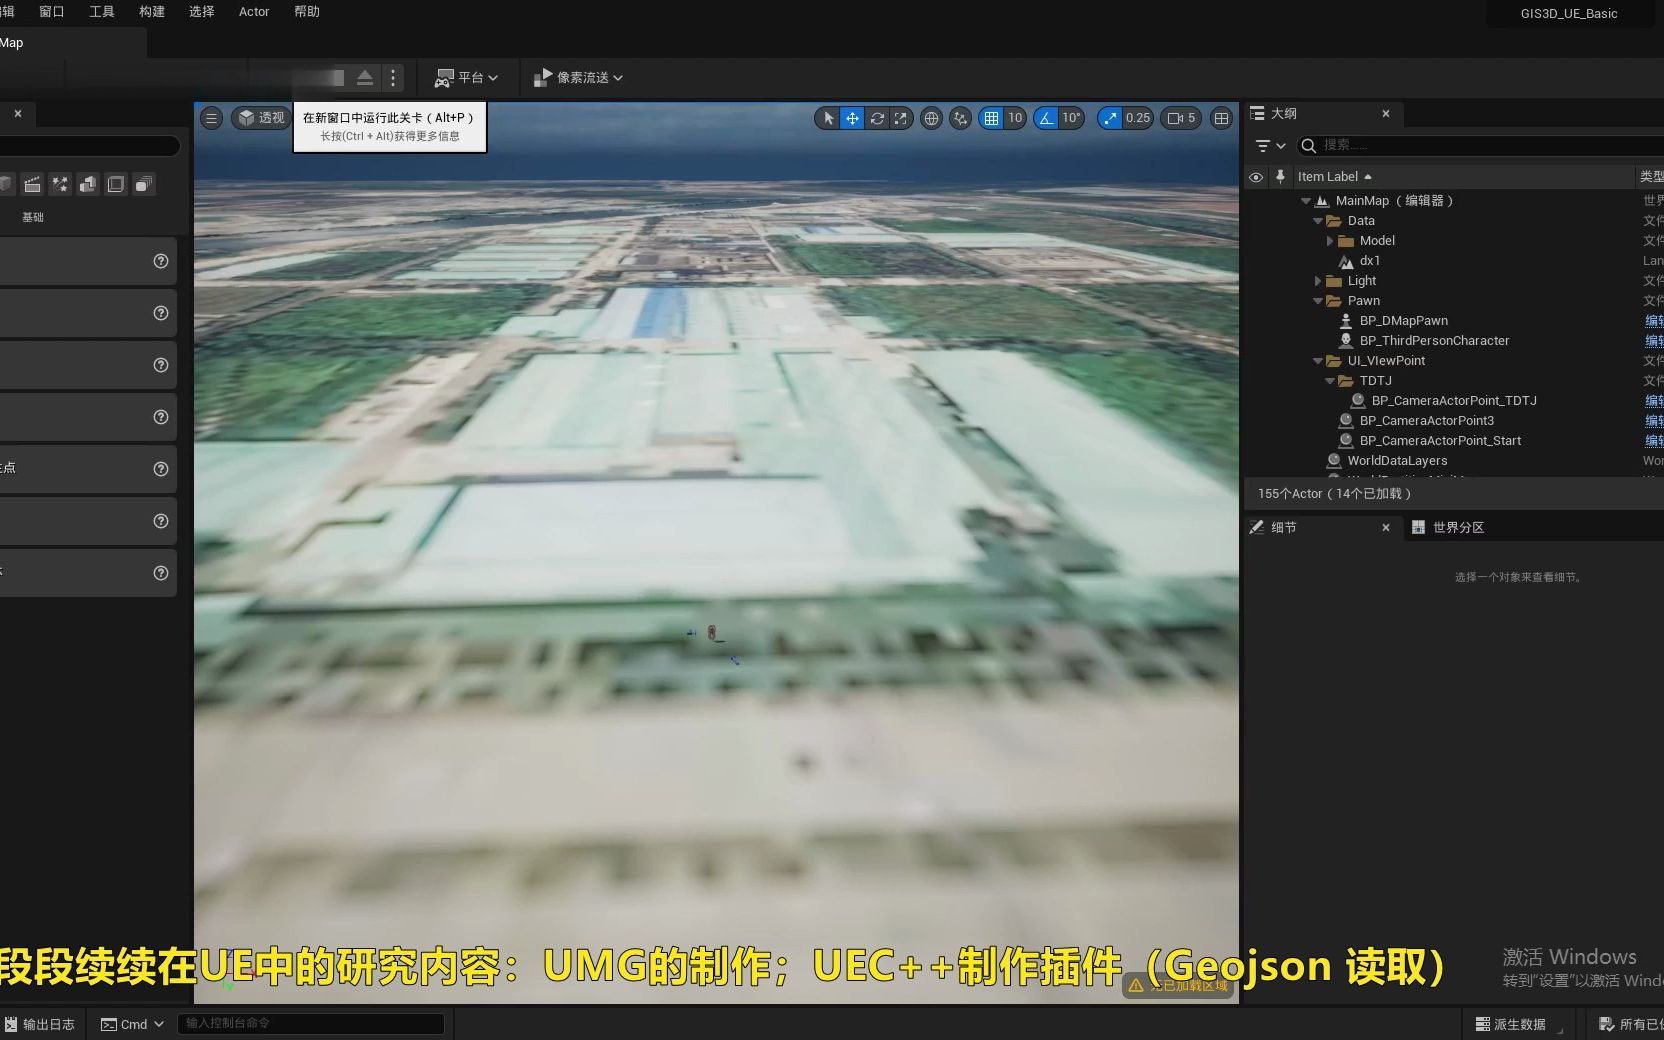Open the 平台 dropdown
This screenshot has height=1040, width=1664.
[x=466, y=77]
